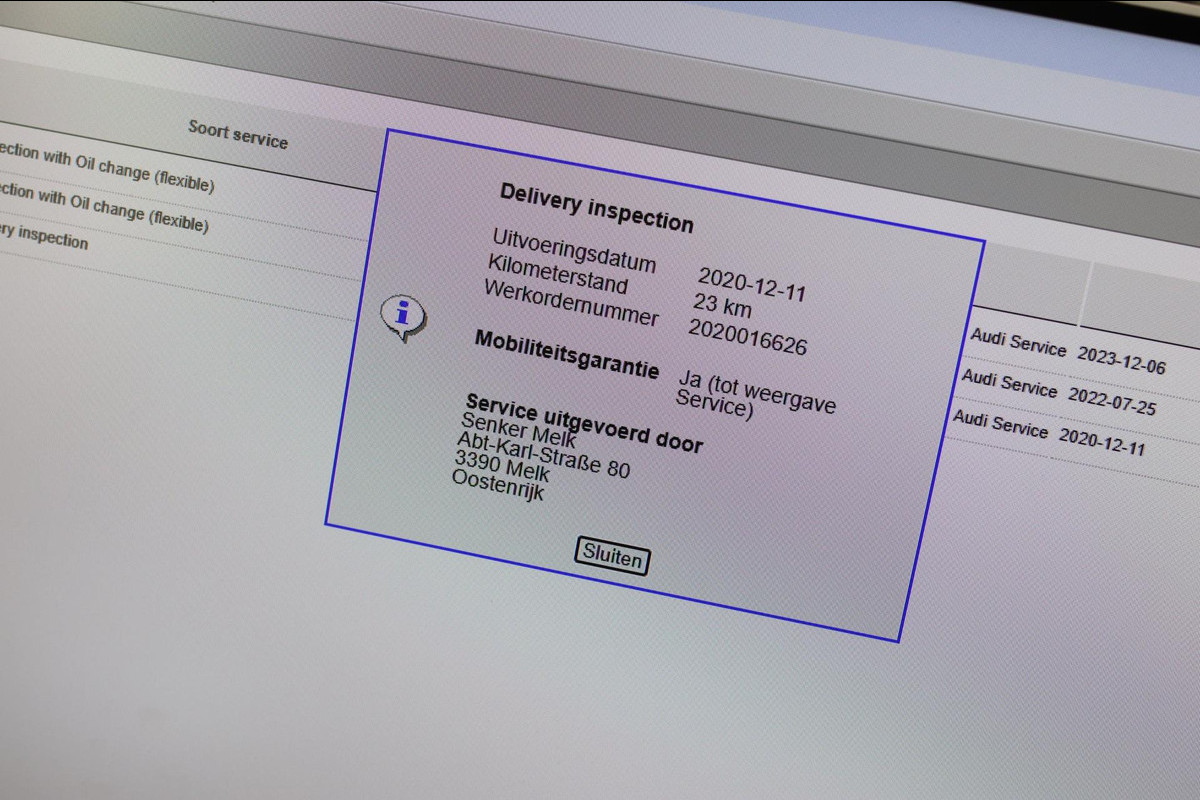Select the dealer name "Senker Melk"

[x=519, y=429]
